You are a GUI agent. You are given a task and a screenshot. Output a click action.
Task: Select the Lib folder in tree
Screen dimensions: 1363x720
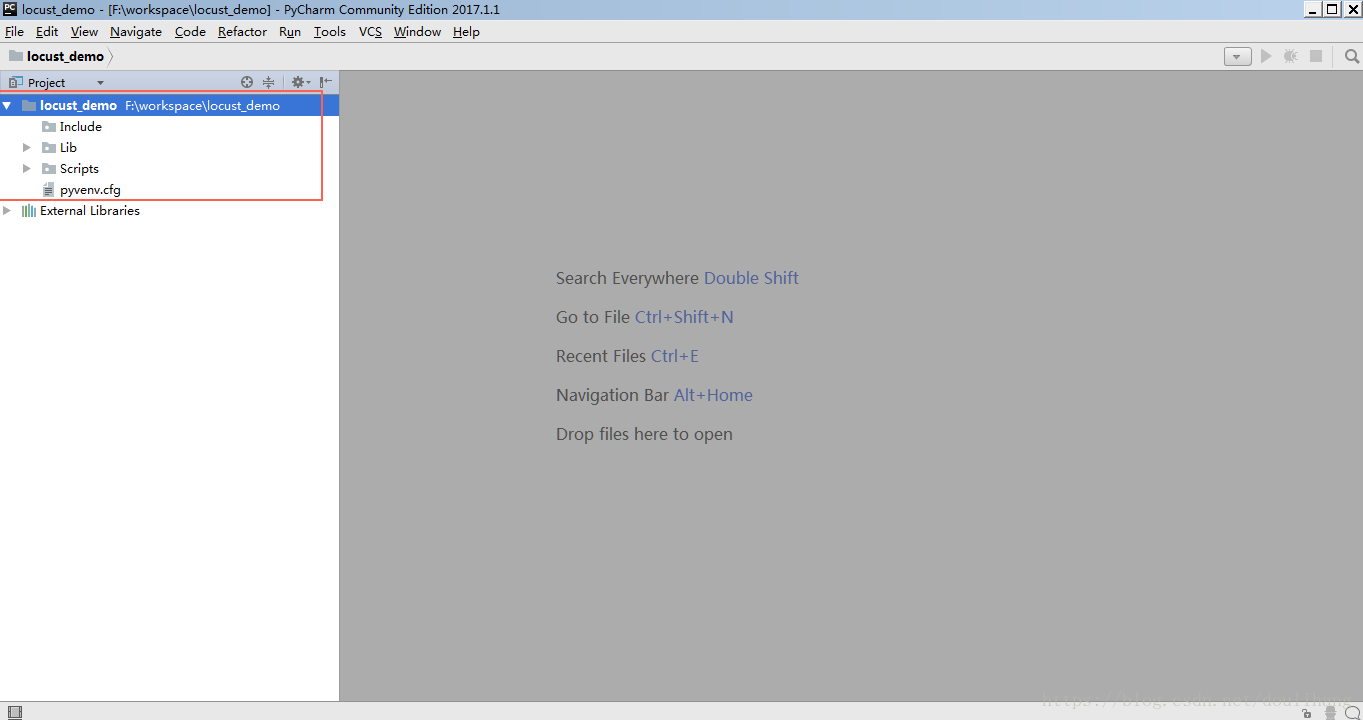(68, 147)
